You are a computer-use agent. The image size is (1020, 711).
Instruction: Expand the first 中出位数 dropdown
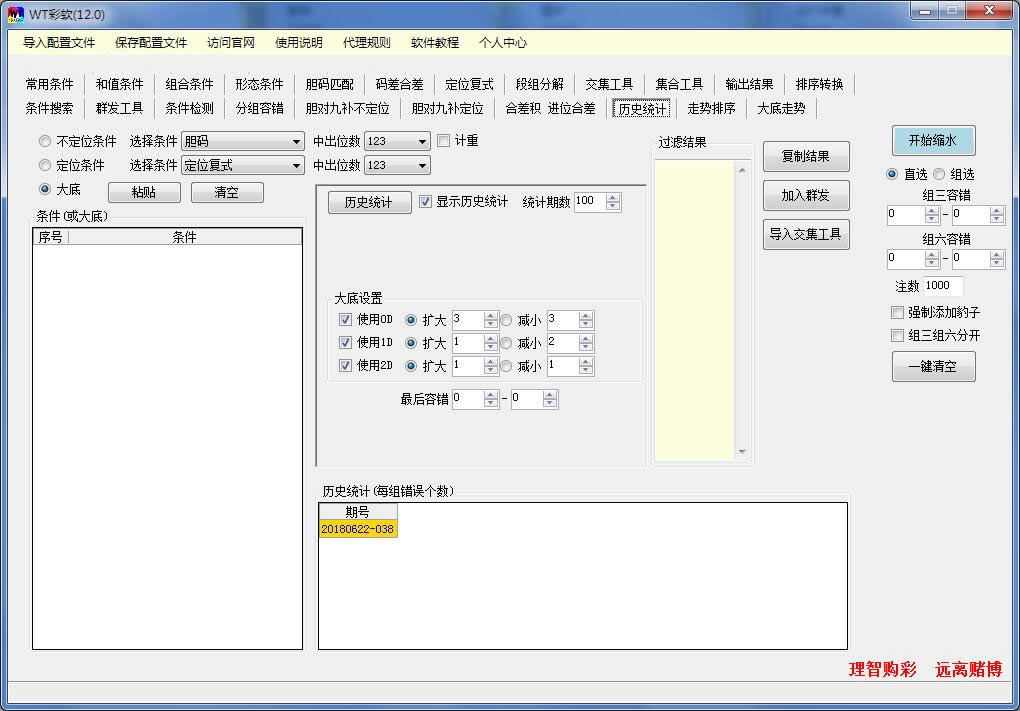[422, 140]
